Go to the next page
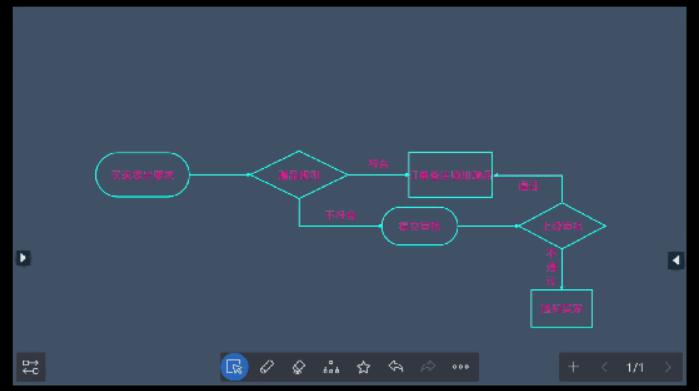 pos(668,367)
